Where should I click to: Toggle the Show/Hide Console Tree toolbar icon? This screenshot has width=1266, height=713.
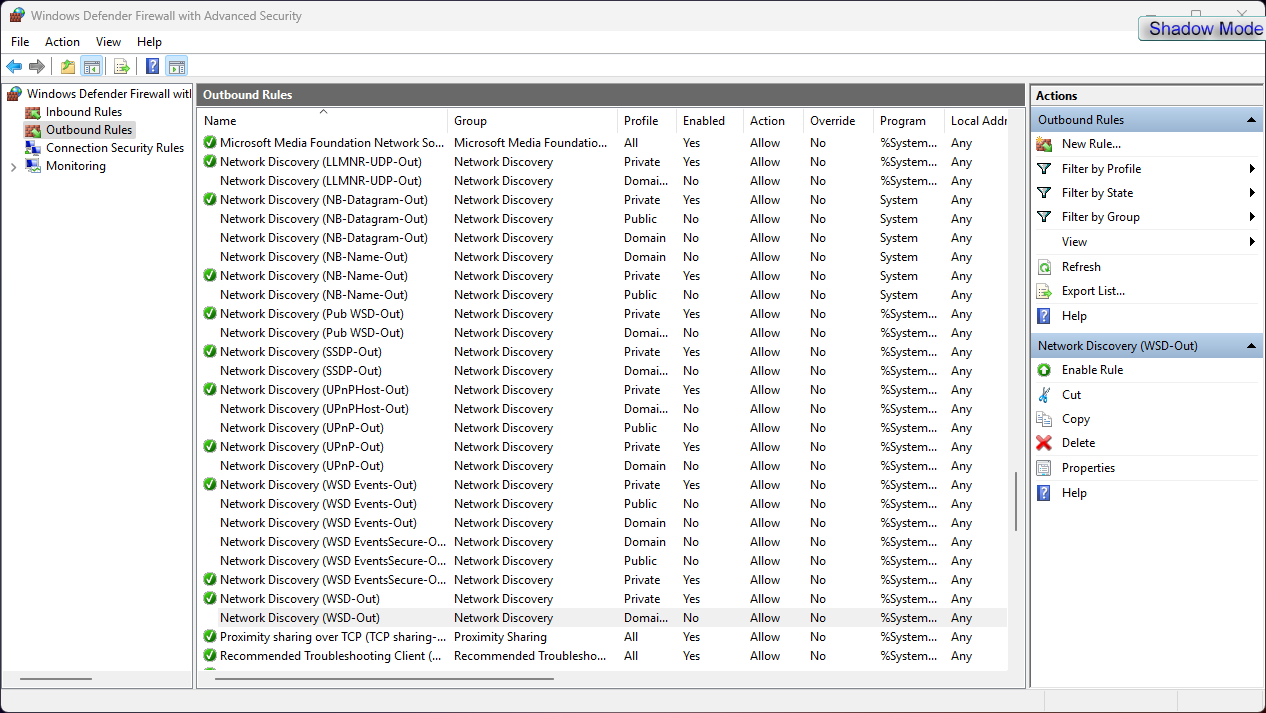tap(91, 67)
